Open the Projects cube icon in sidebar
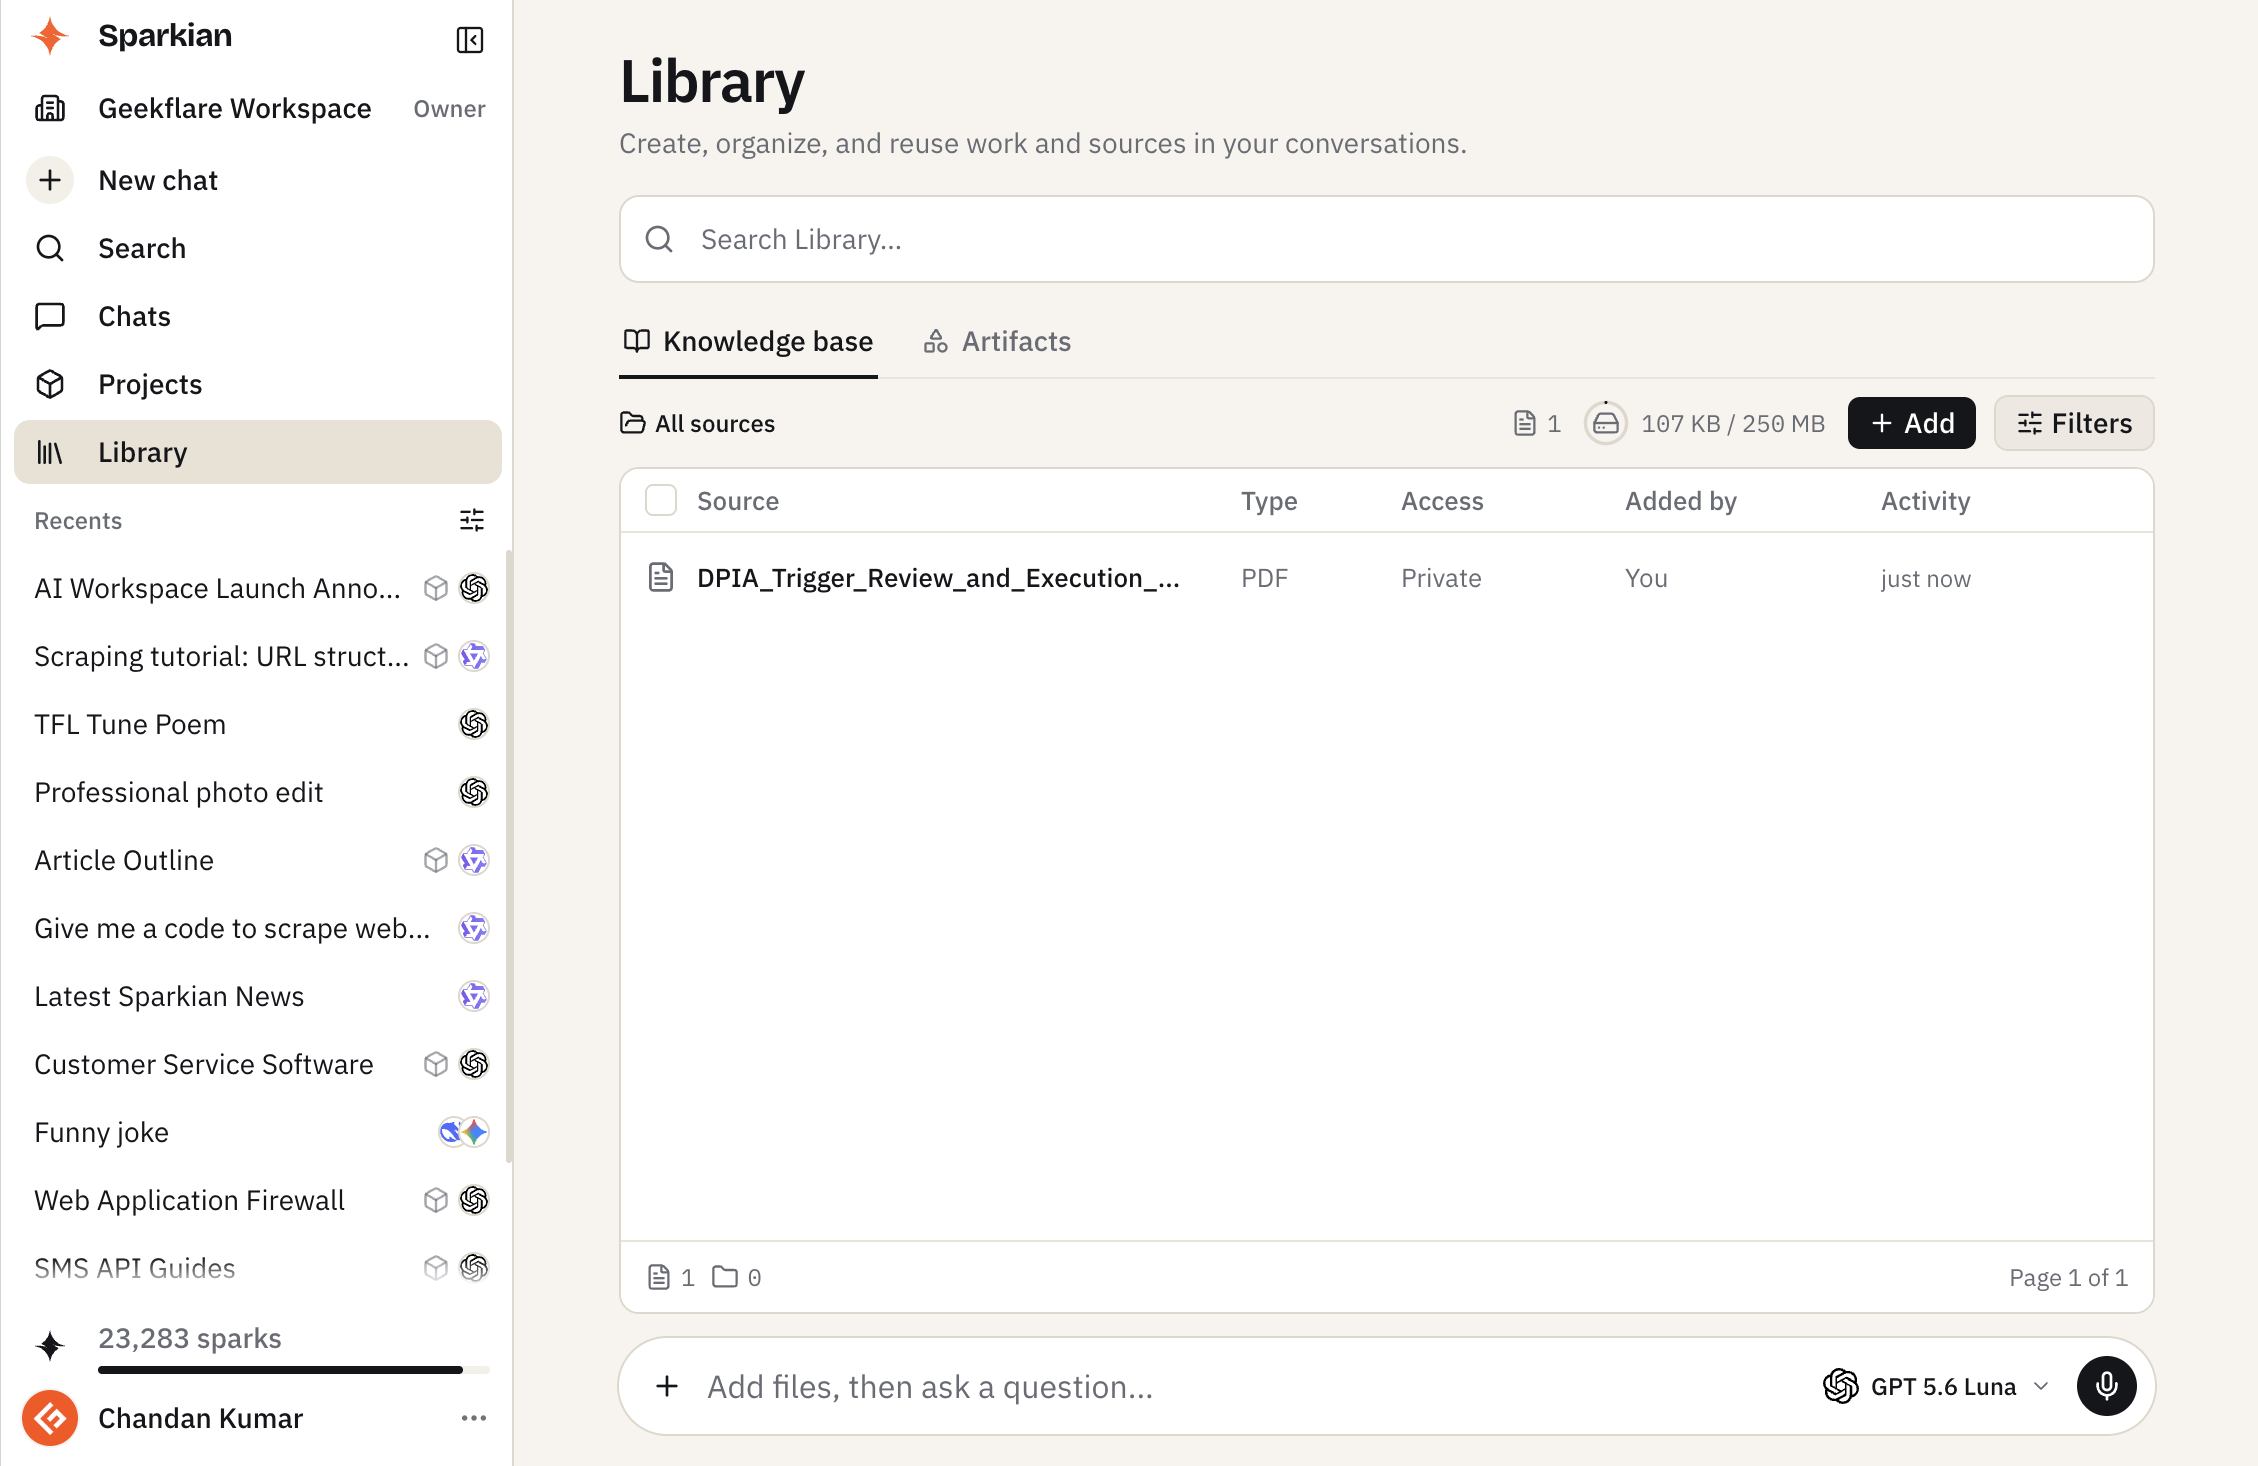 click(x=50, y=384)
